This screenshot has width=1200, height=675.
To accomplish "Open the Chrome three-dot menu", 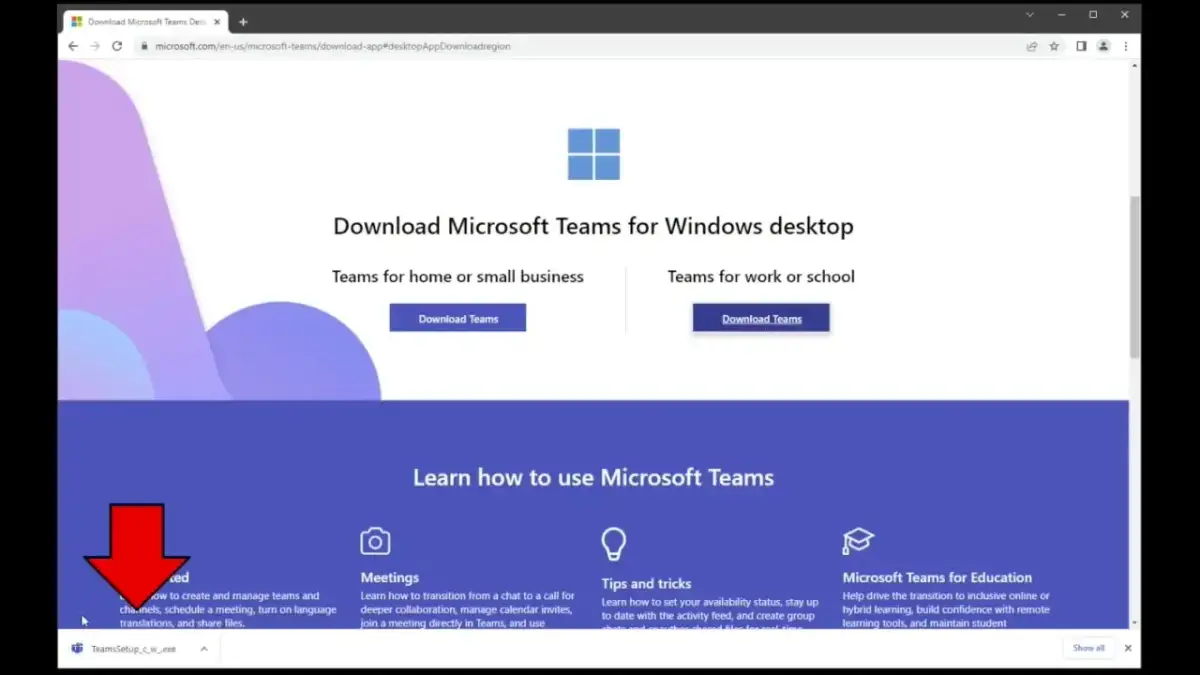I will 1126,46.
